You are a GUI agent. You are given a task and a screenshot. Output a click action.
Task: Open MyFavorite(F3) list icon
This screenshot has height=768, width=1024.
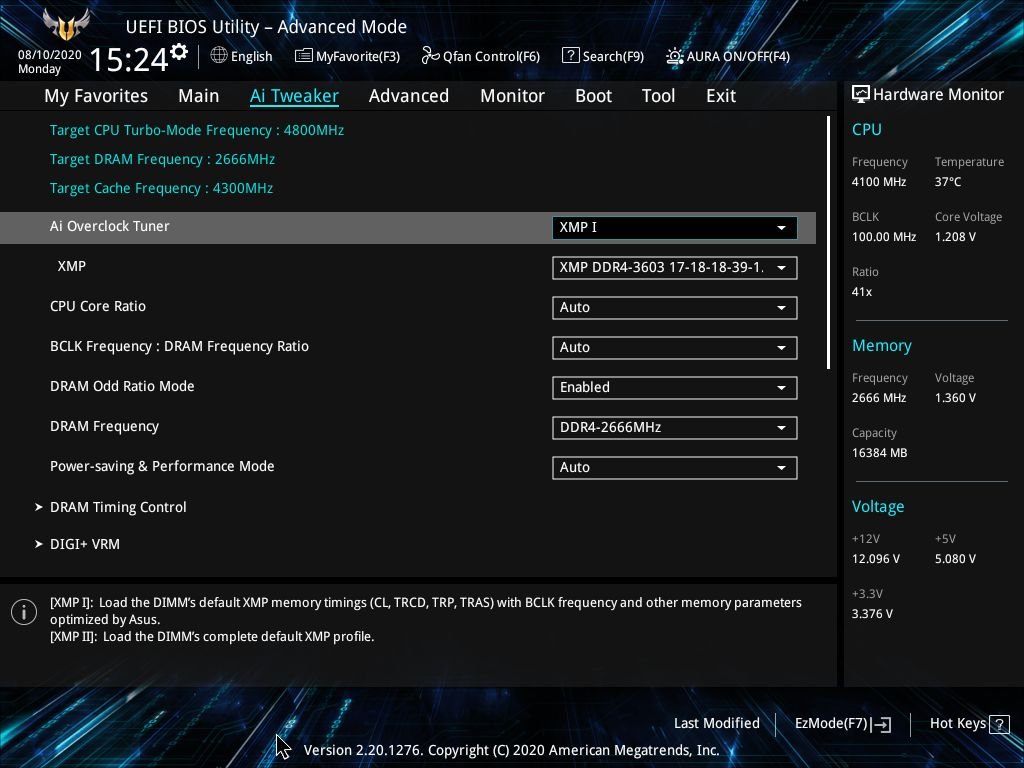click(x=303, y=56)
